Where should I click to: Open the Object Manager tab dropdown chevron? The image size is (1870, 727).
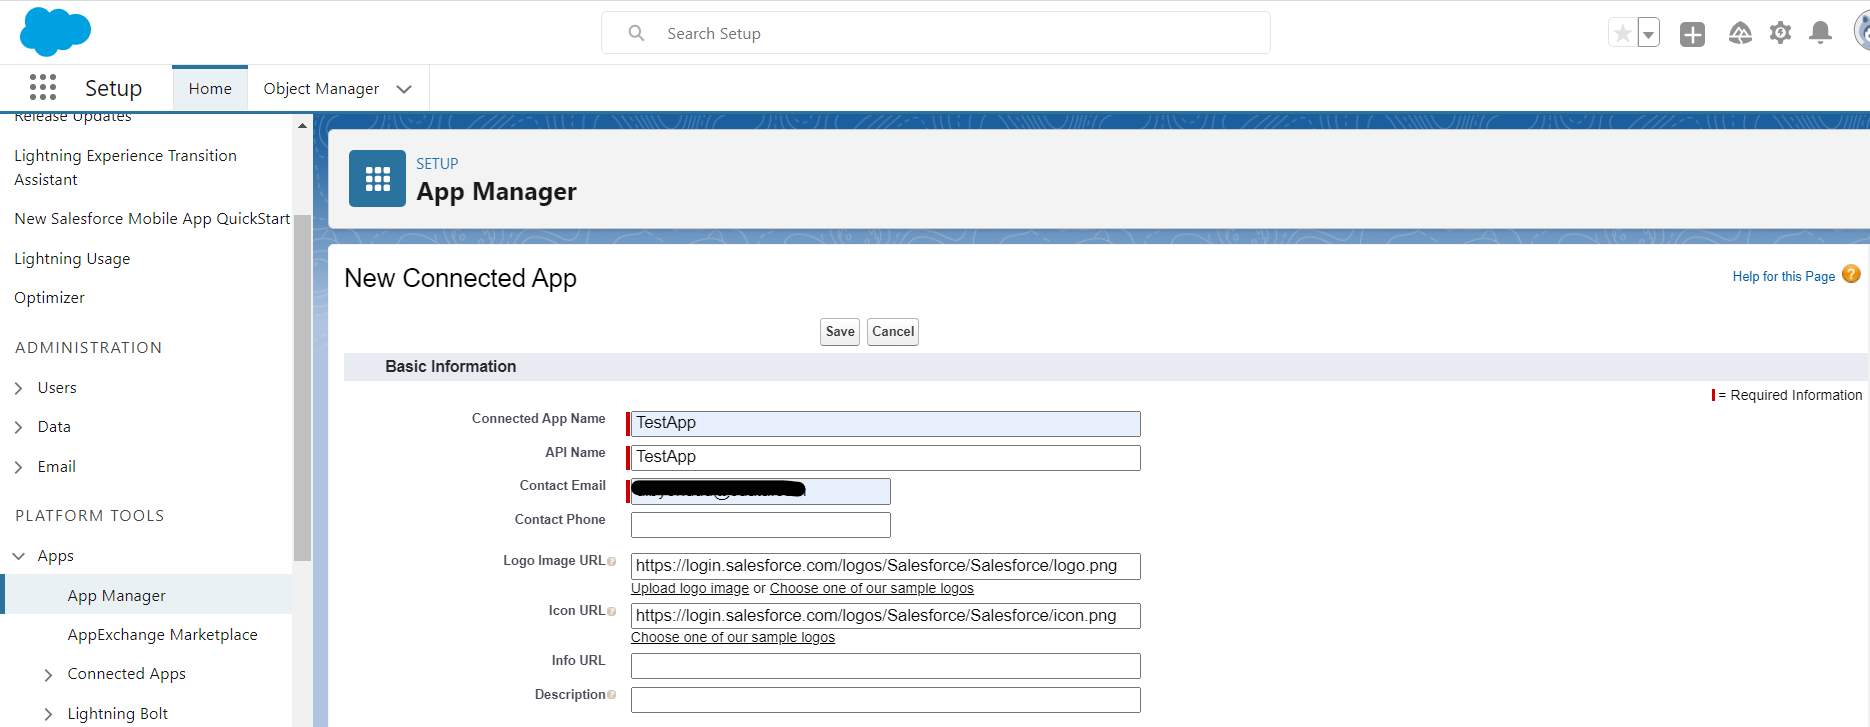(404, 89)
